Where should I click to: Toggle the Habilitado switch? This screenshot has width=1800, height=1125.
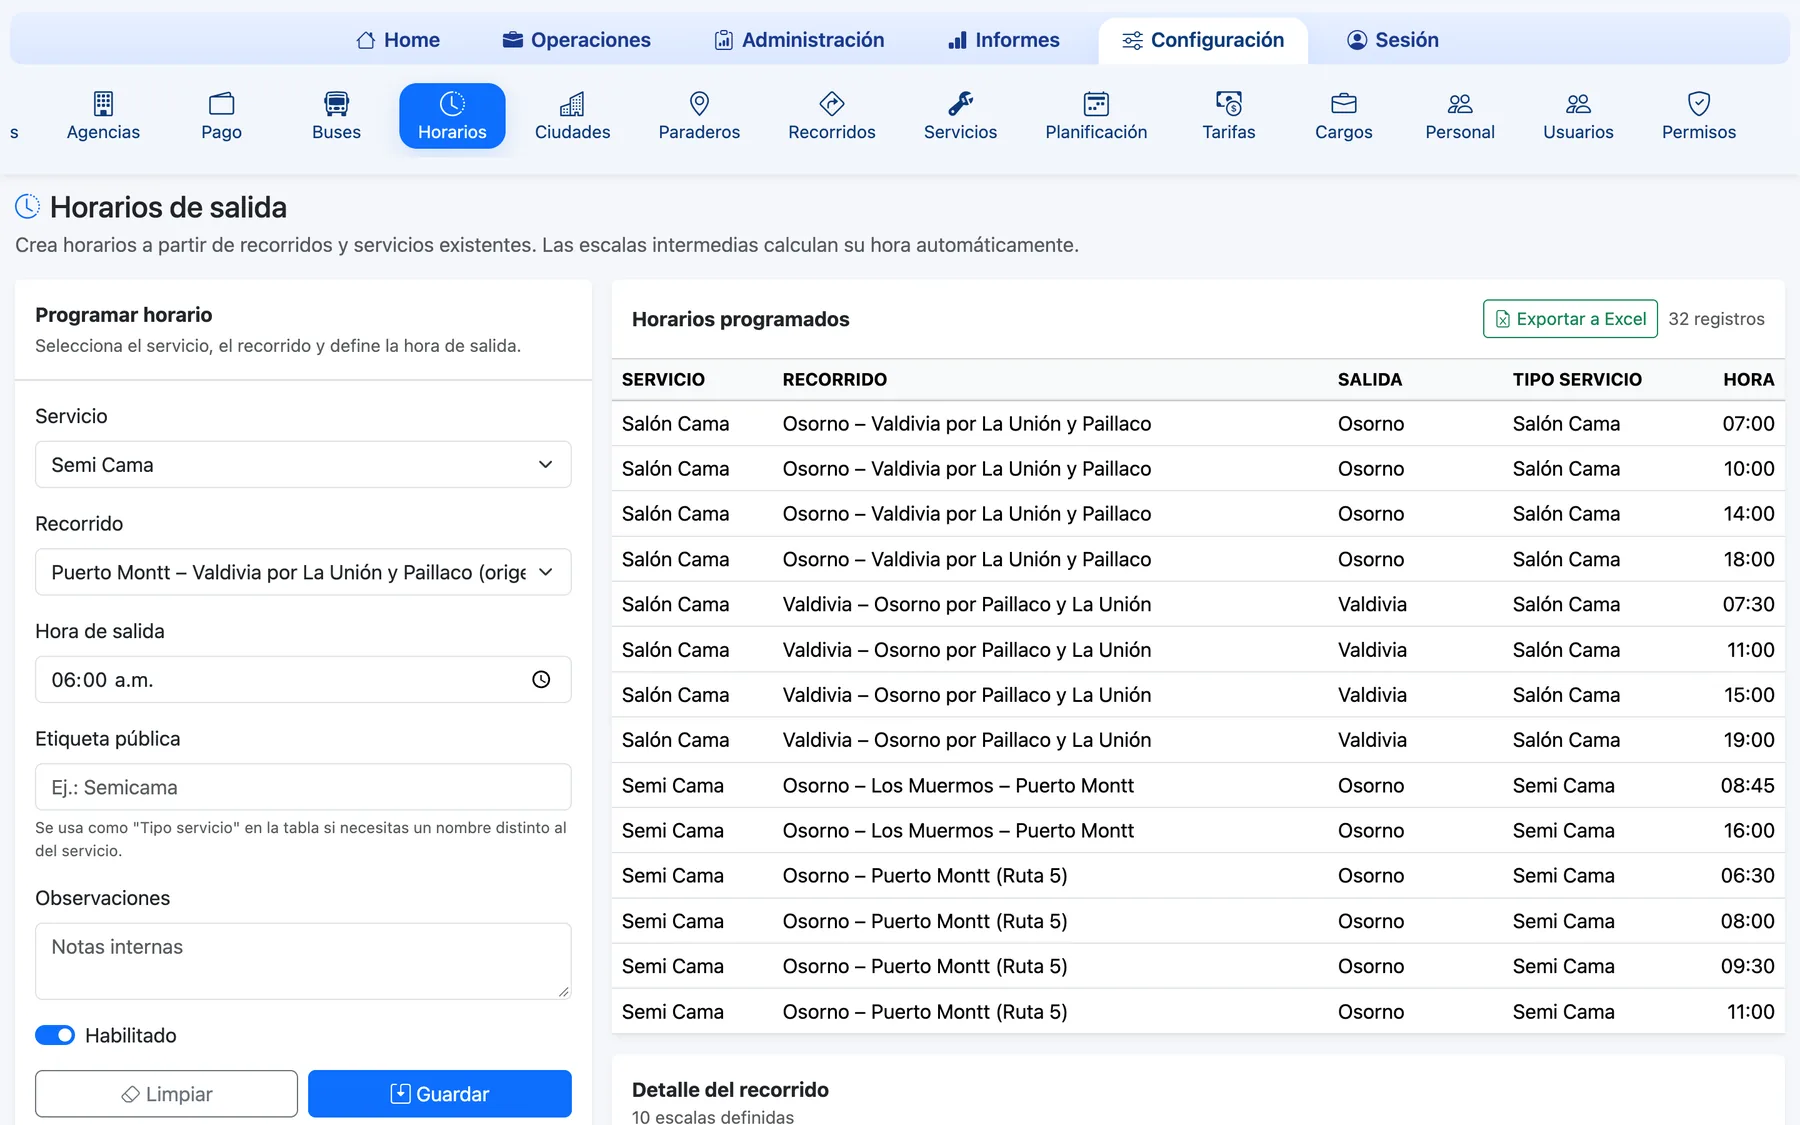[55, 1035]
